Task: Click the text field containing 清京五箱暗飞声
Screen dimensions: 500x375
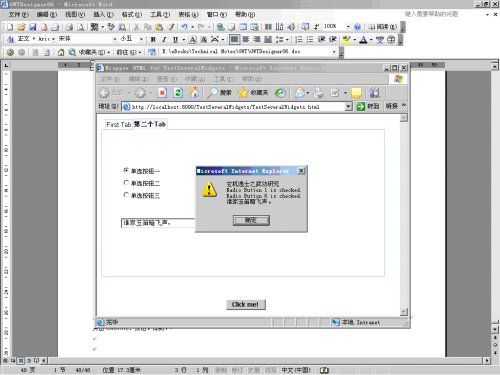Action: coord(158,223)
